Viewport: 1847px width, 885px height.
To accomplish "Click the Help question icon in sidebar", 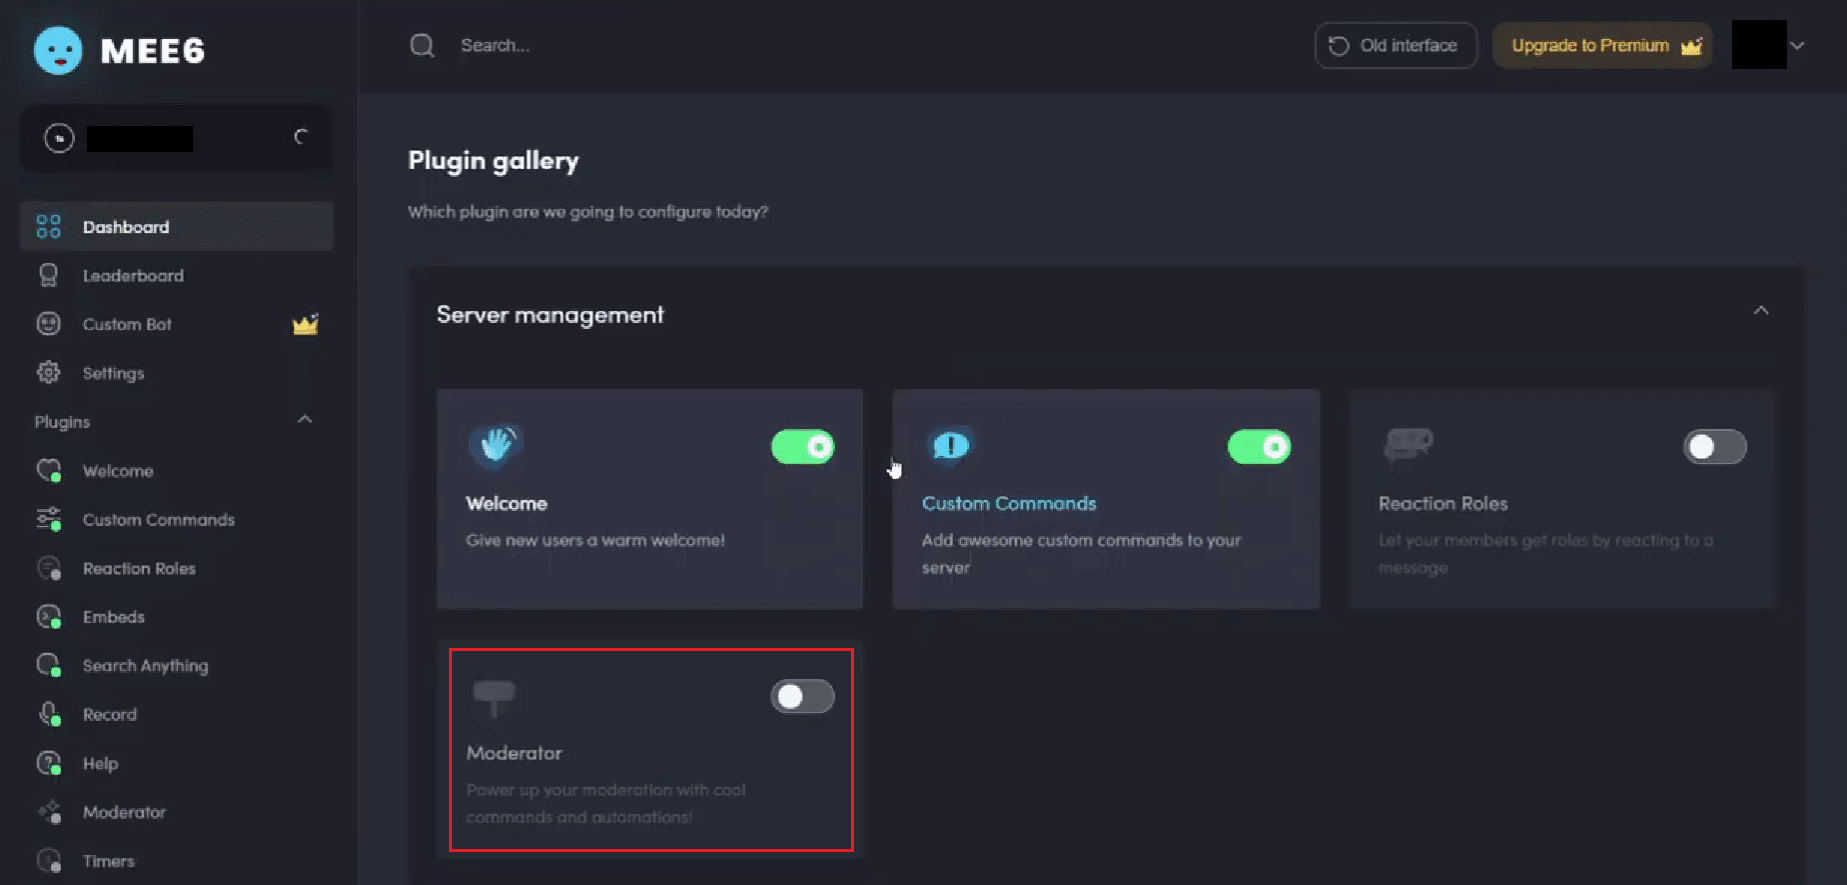I will tap(49, 763).
